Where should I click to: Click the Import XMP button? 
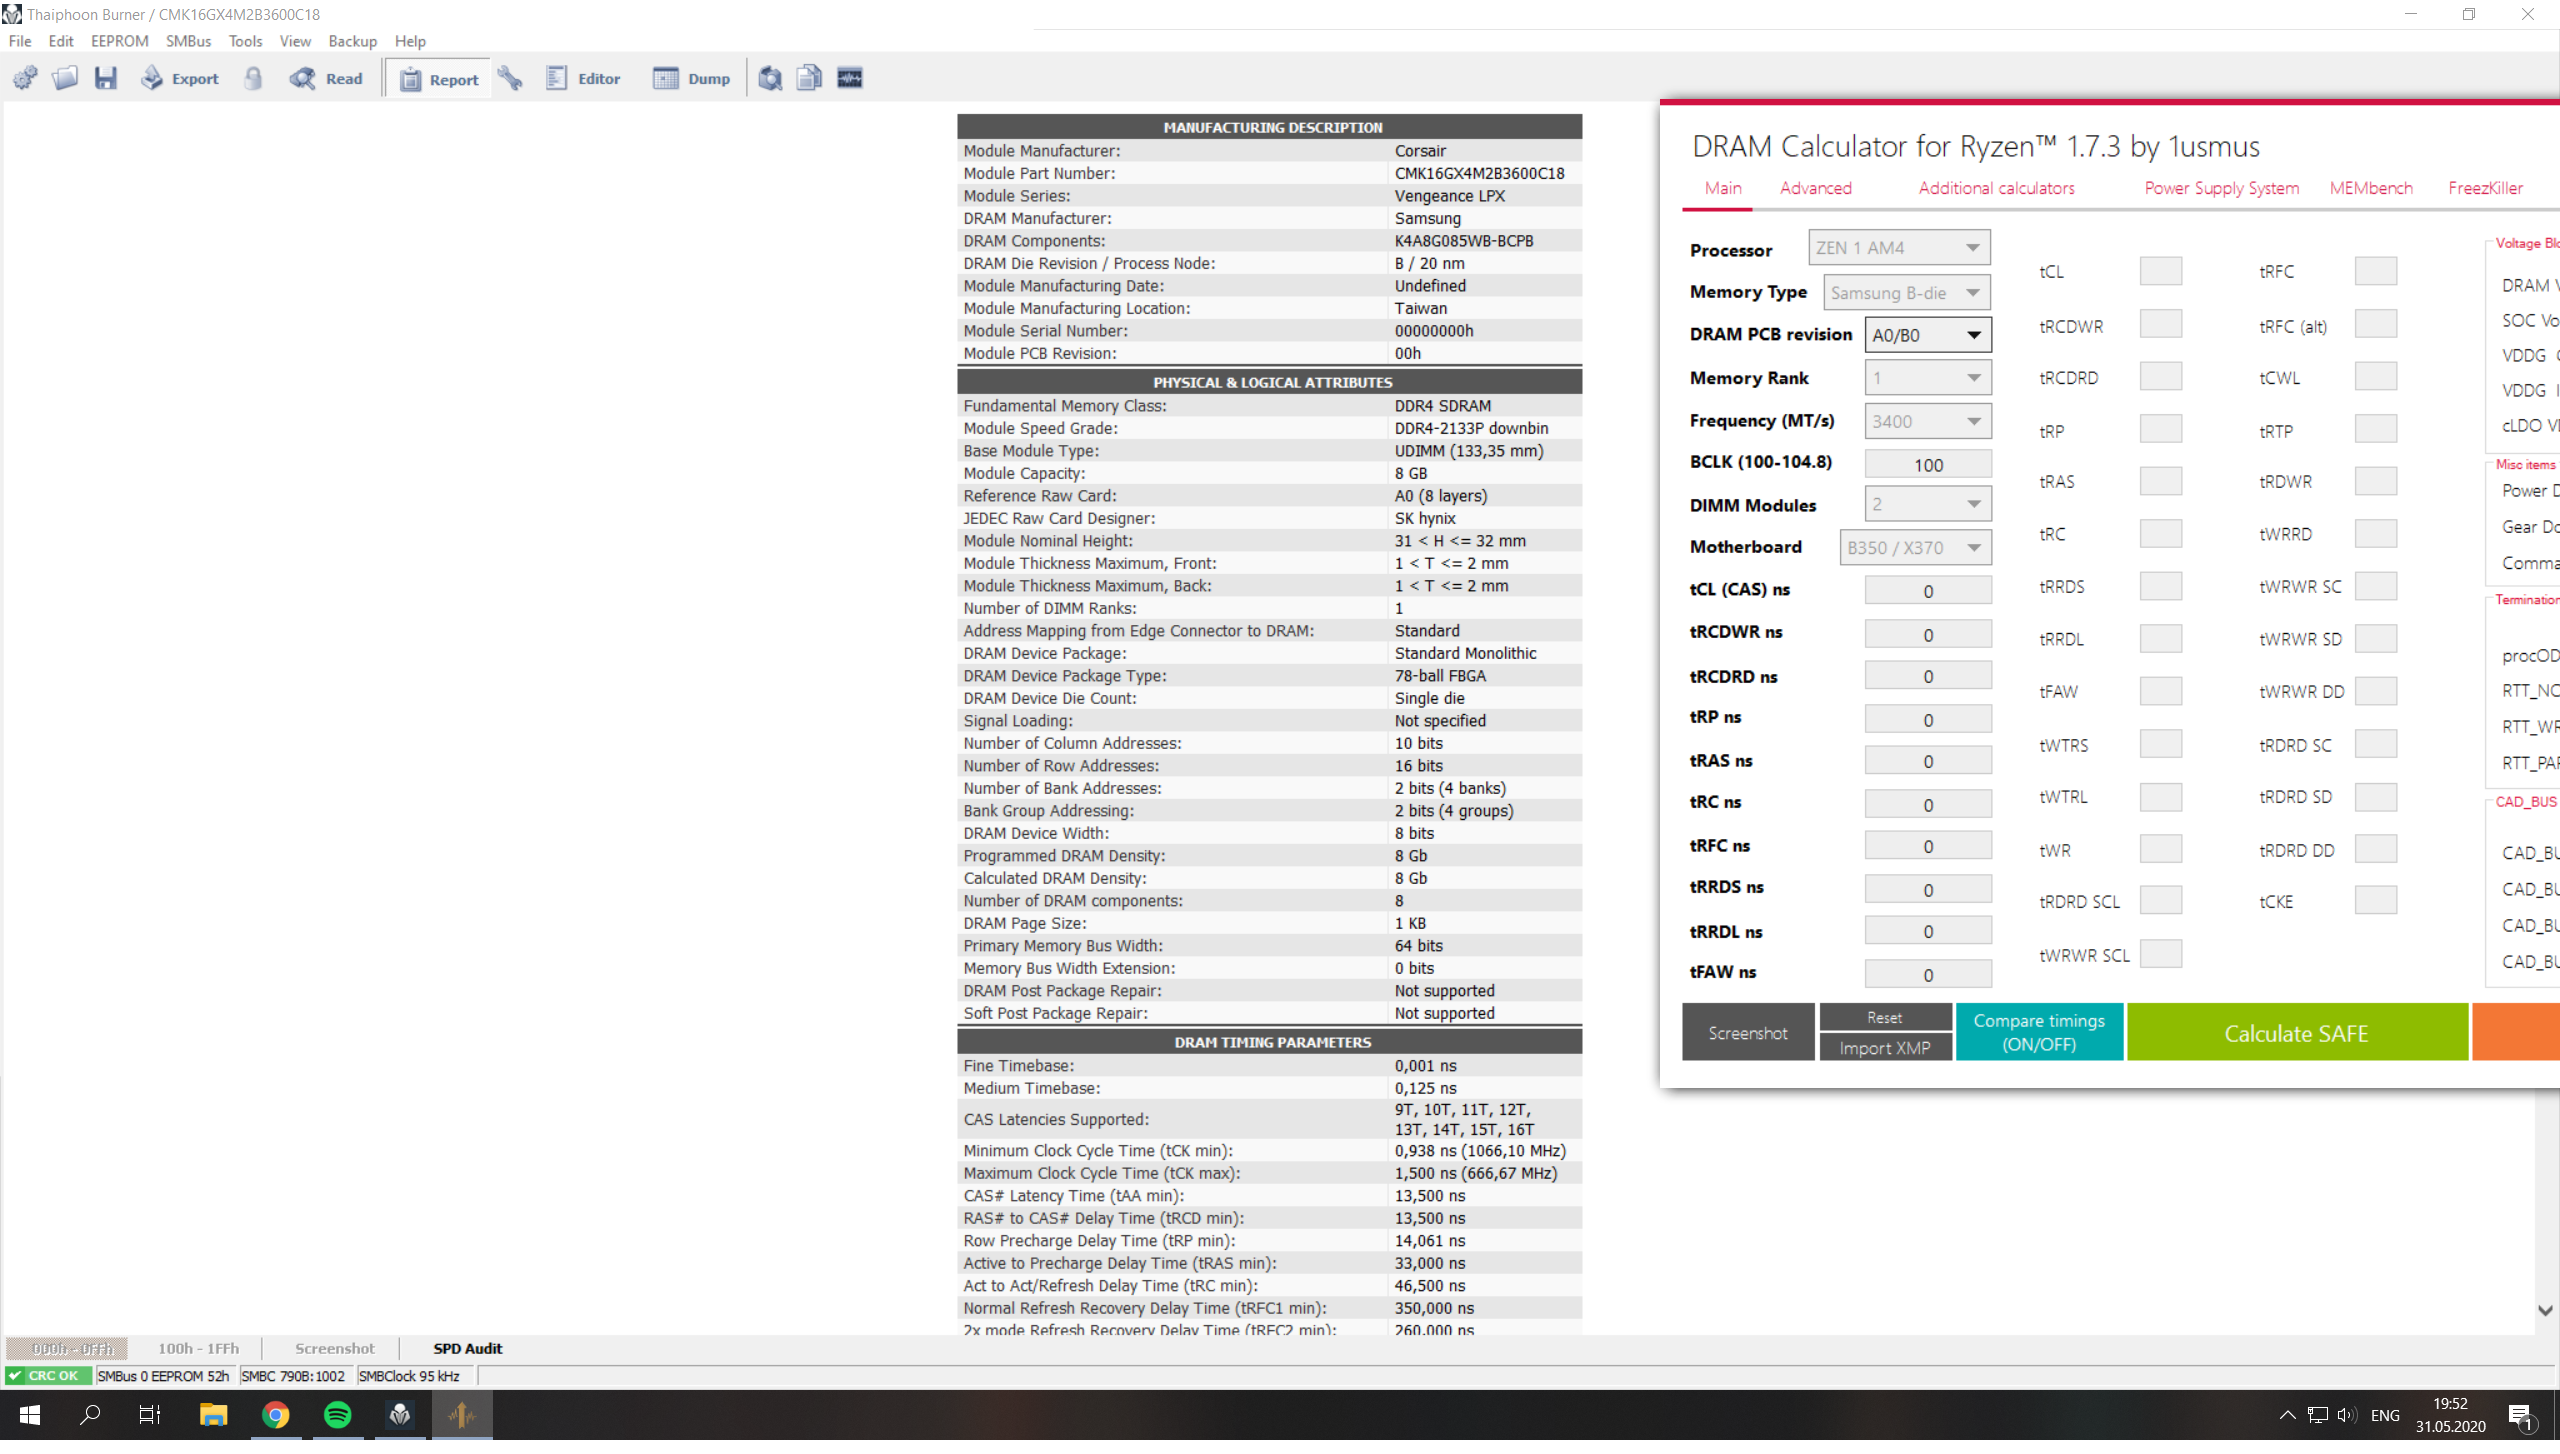click(1884, 1047)
